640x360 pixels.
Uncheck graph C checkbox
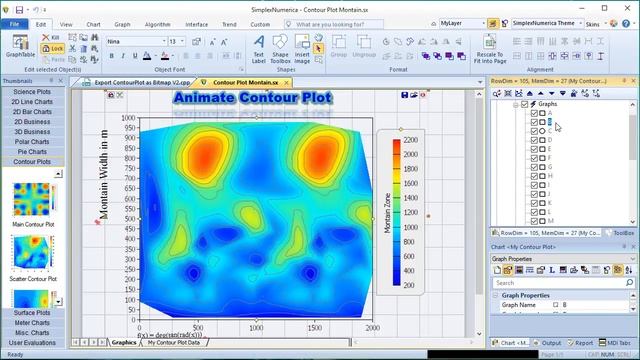(534, 131)
